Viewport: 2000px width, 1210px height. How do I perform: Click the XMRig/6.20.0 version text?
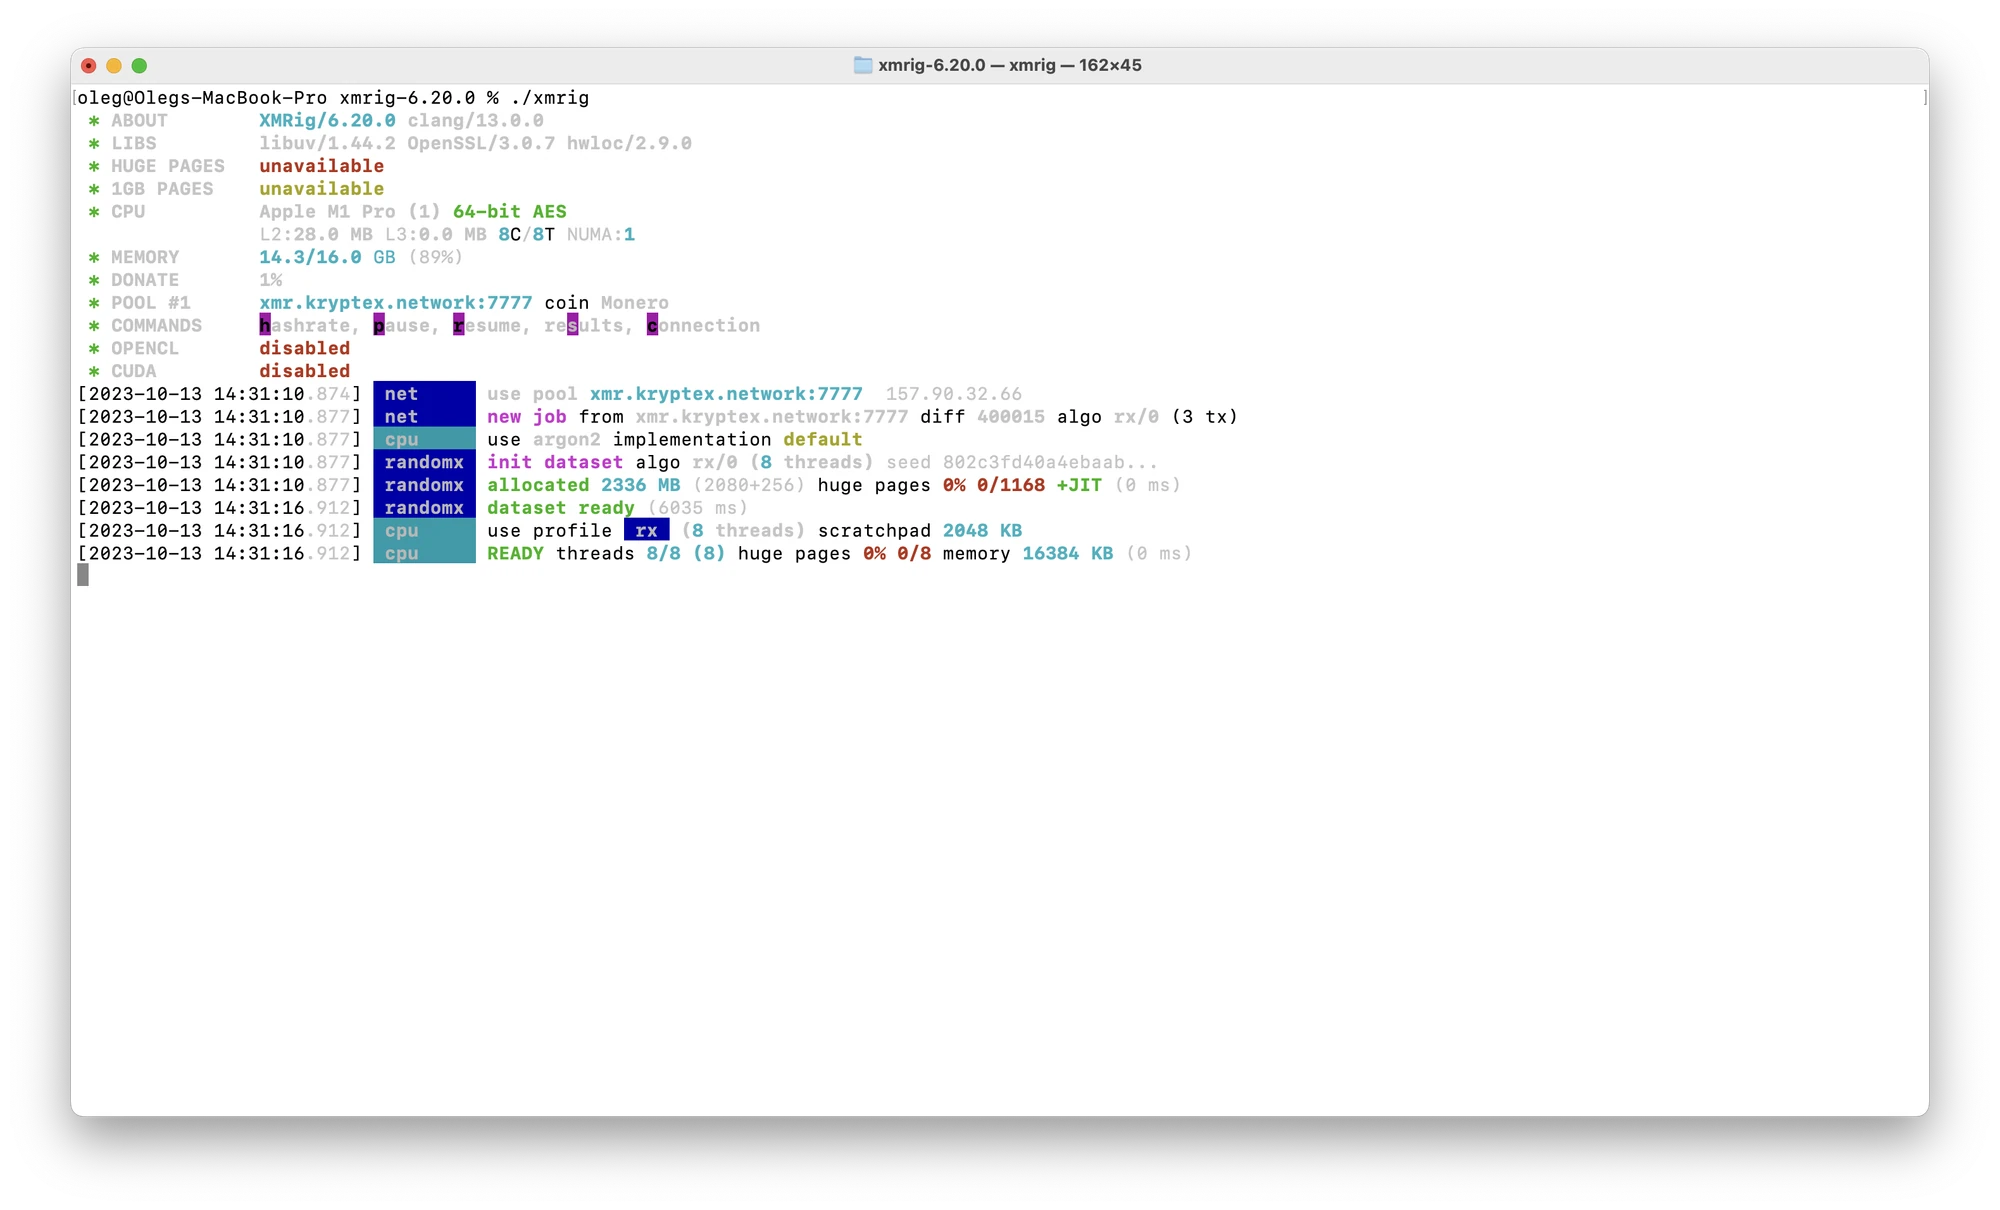click(x=327, y=121)
